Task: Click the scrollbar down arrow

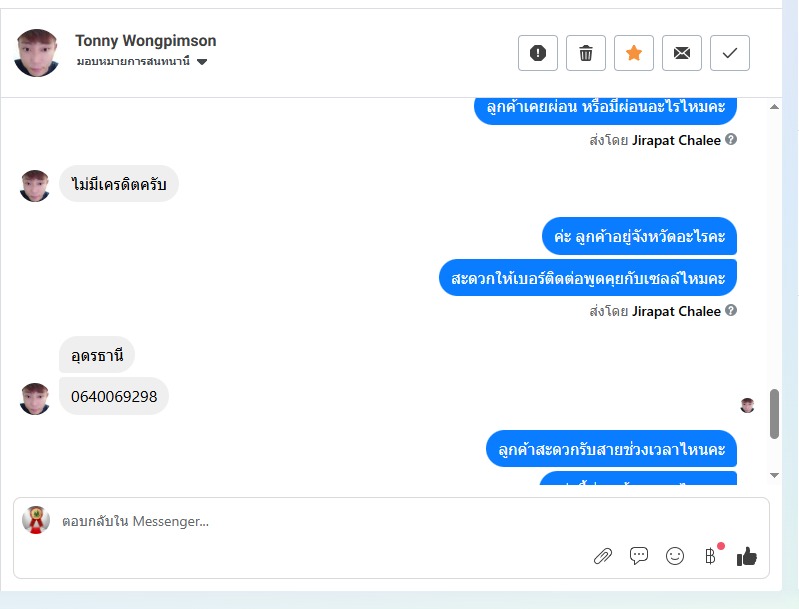Action: point(774,475)
